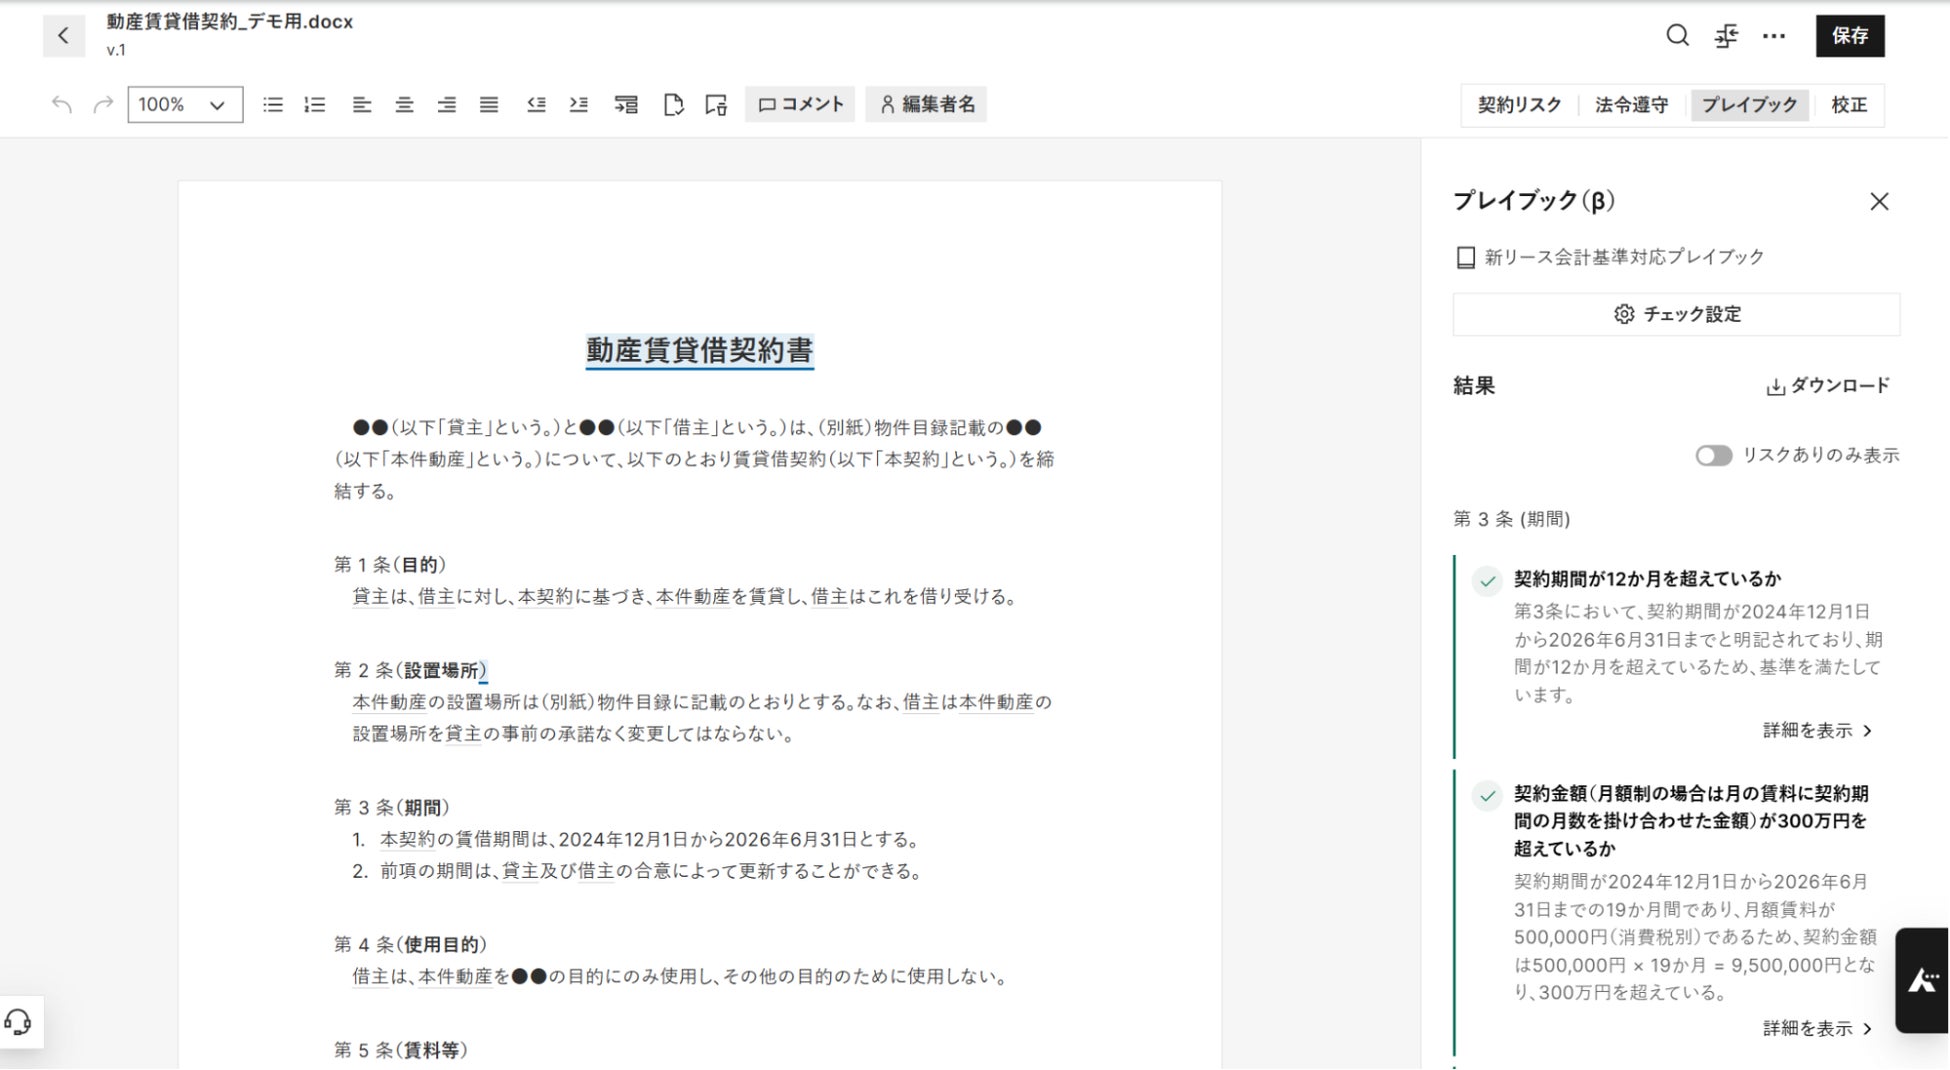This screenshot has height=1070, width=1950.
Task: Expand 詳細を表示 for 契約金額 check
Action: coord(1817,1028)
